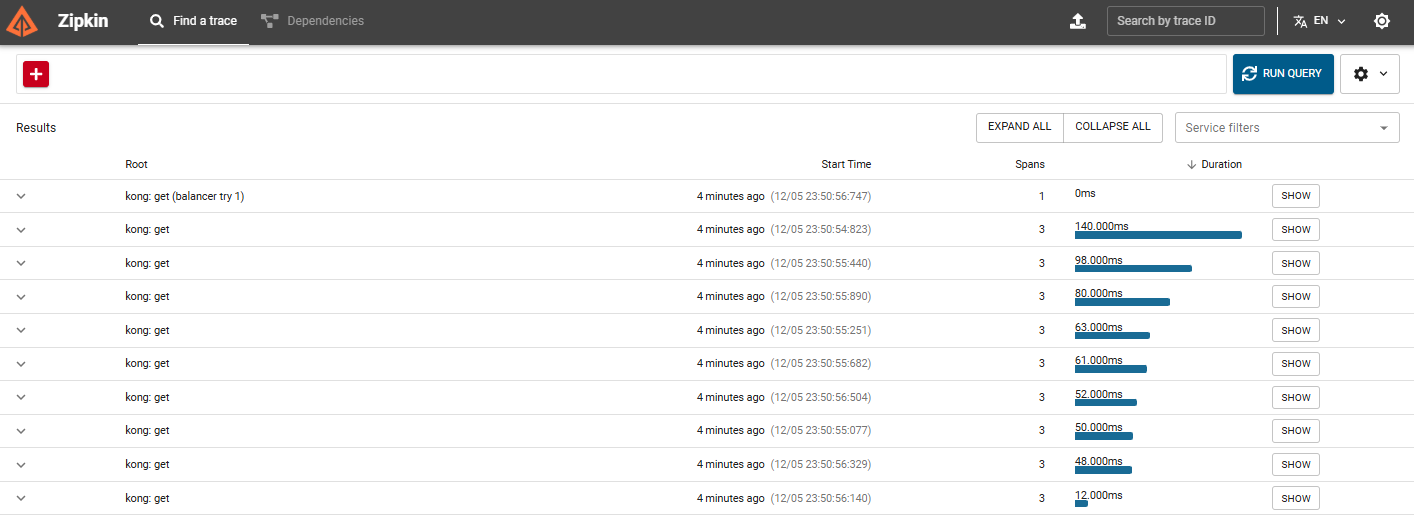Click the RUN QUERY button
This screenshot has height=522, width=1414.
tap(1283, 74)
